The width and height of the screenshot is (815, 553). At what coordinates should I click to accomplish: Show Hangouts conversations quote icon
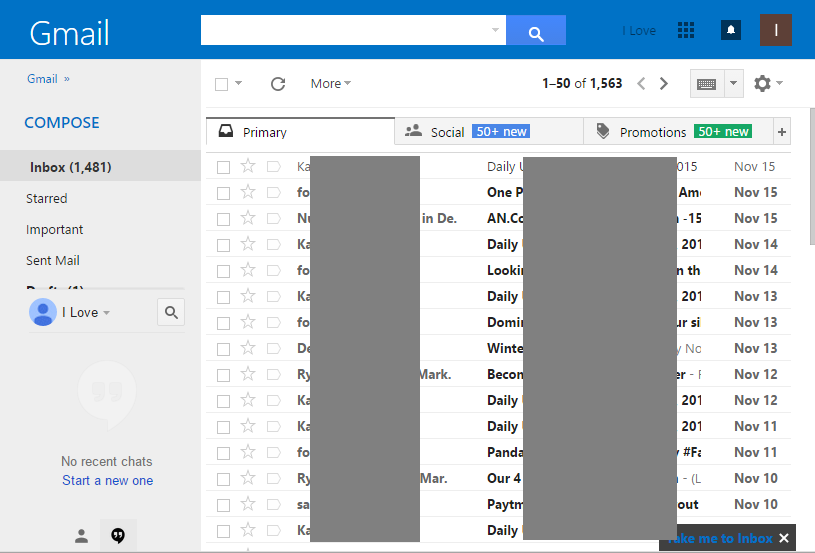(x=118, y=535)
